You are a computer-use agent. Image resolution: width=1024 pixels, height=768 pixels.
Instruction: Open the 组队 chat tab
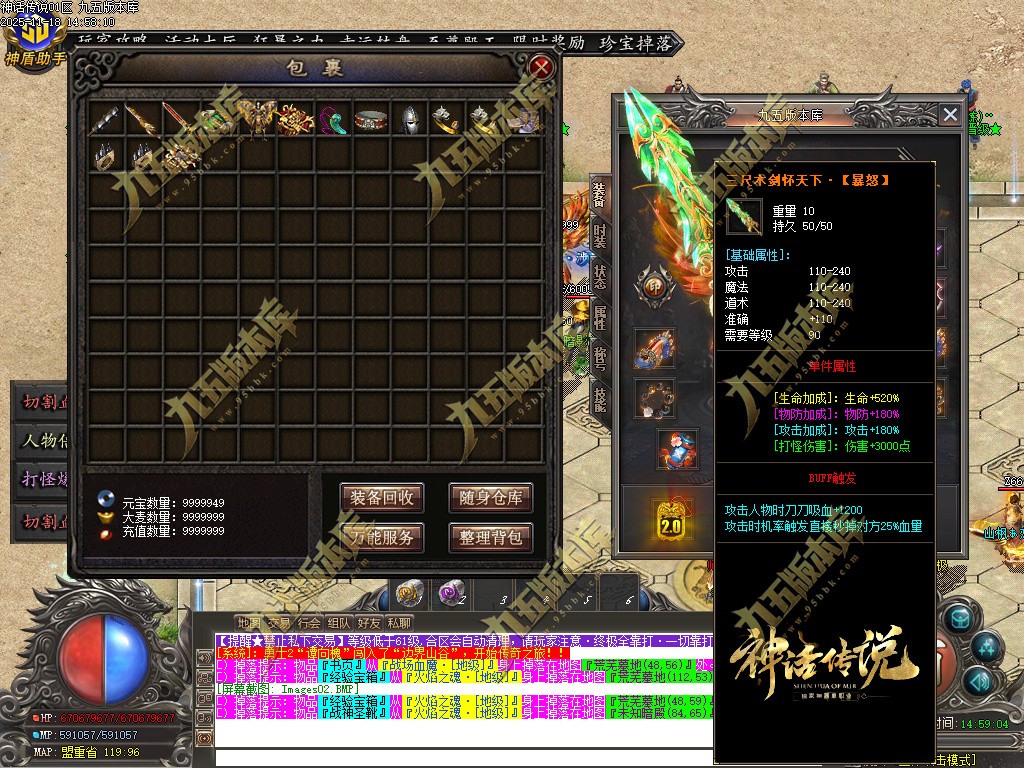coord(339,623)
